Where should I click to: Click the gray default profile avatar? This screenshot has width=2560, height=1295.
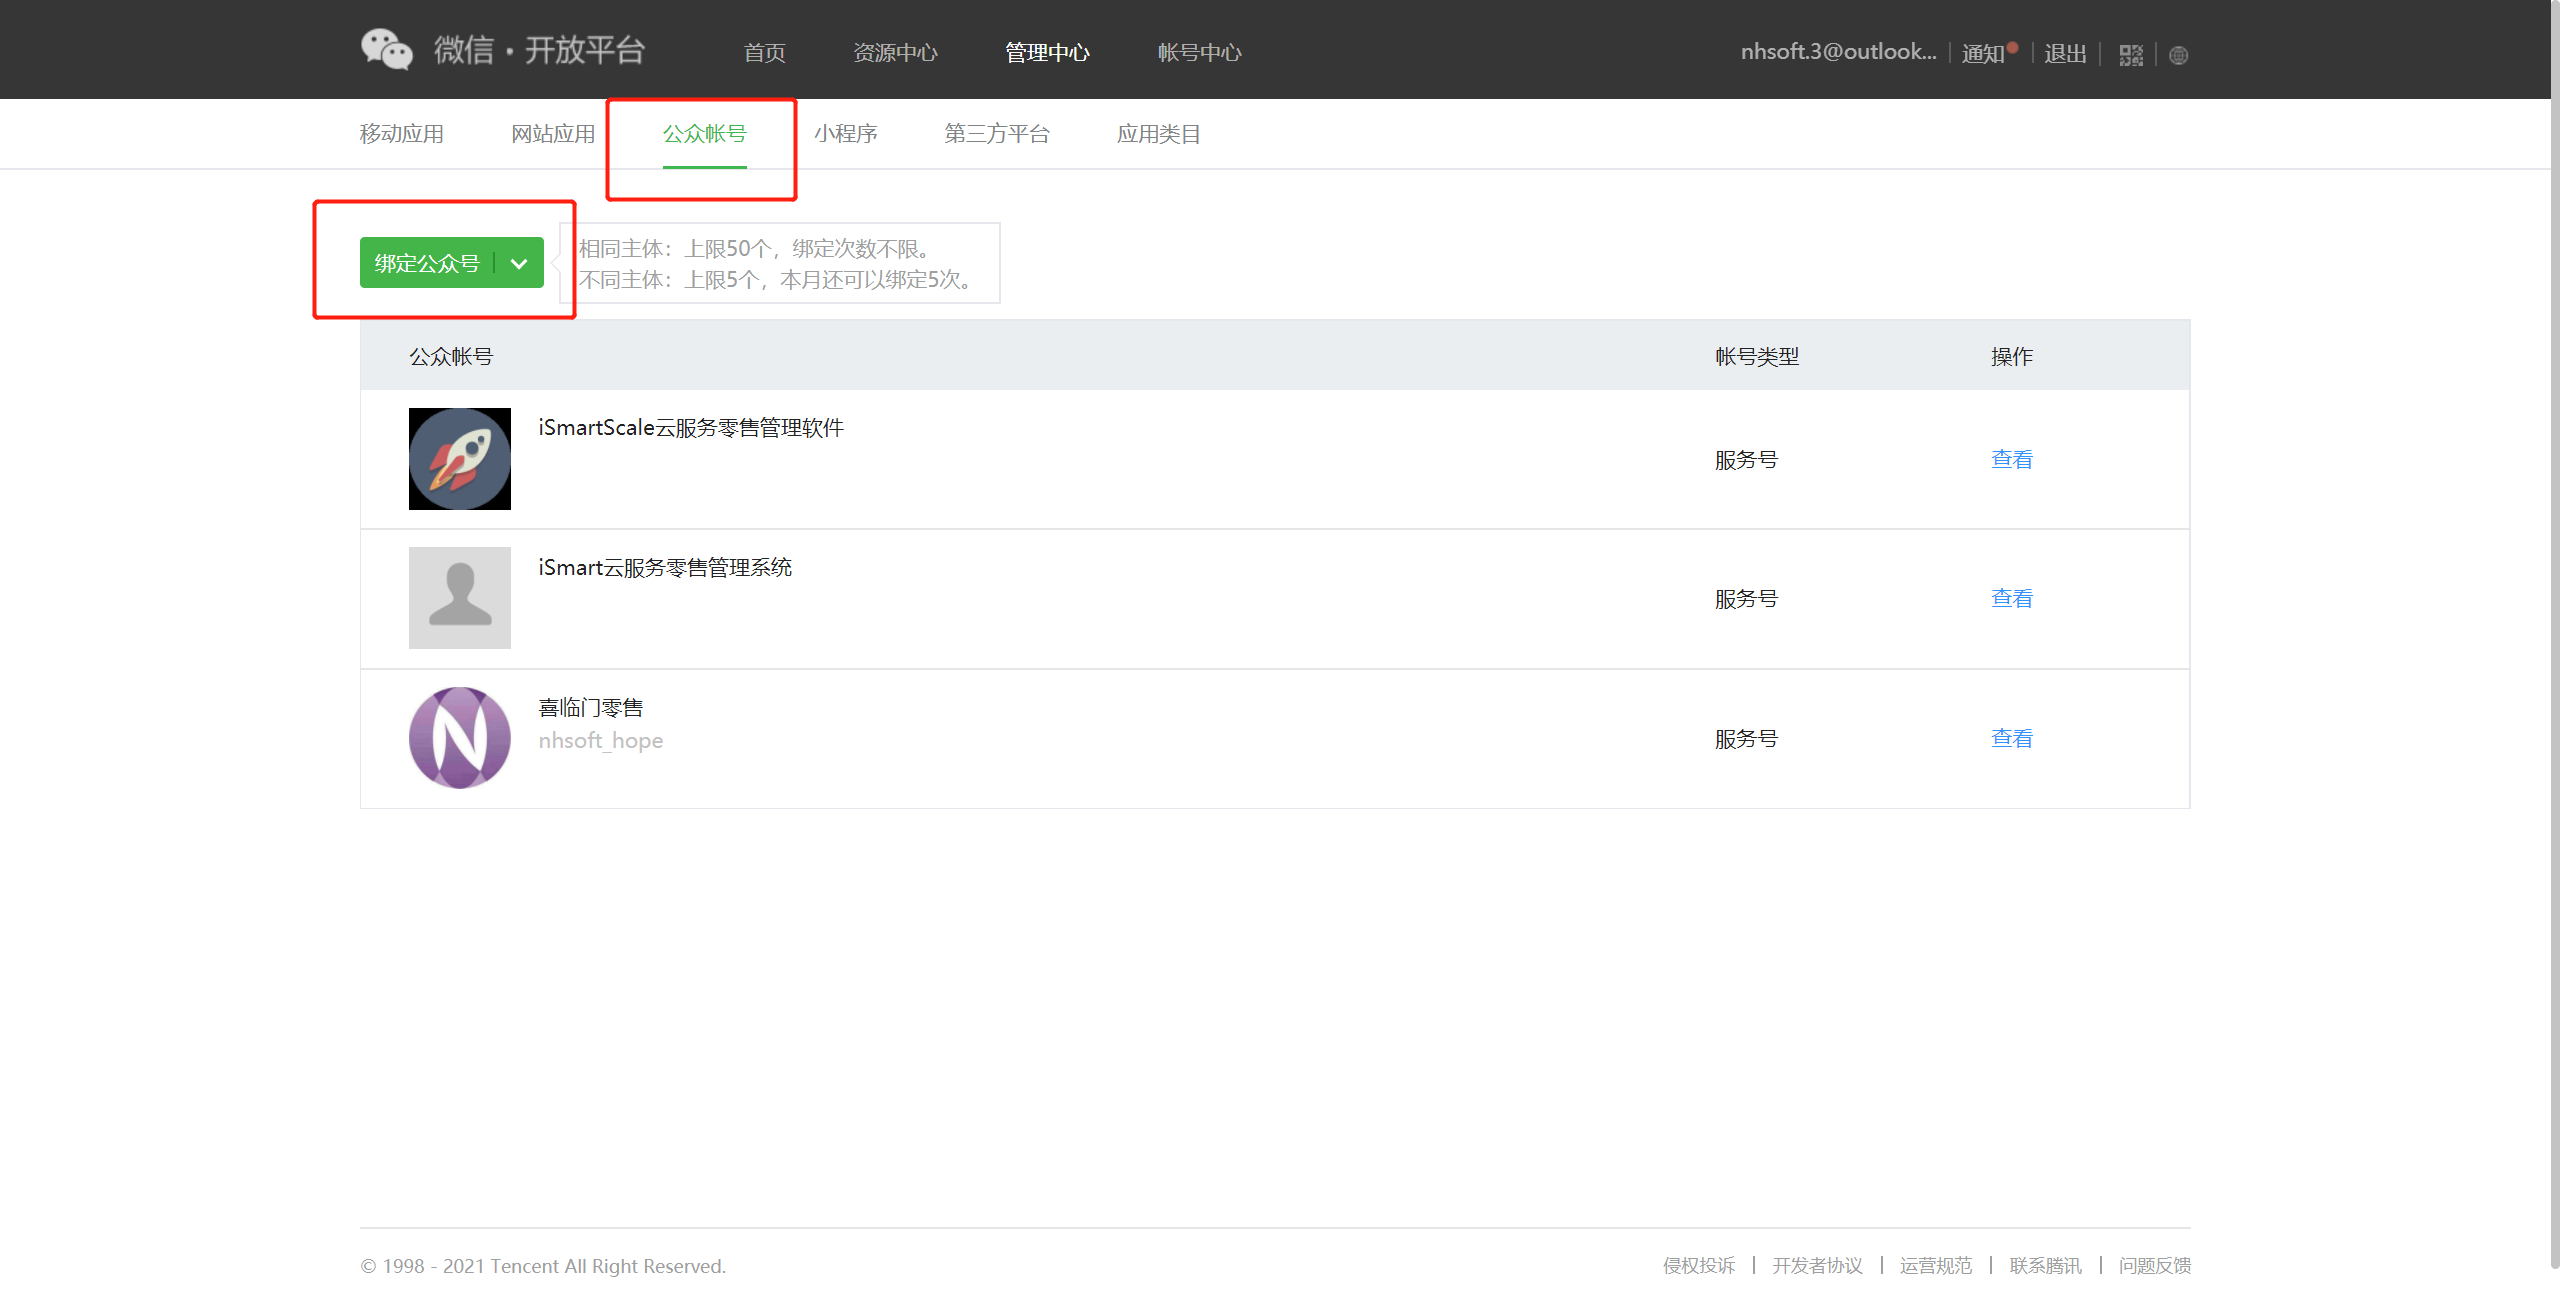pyautogui.click(x=460, y=598)
